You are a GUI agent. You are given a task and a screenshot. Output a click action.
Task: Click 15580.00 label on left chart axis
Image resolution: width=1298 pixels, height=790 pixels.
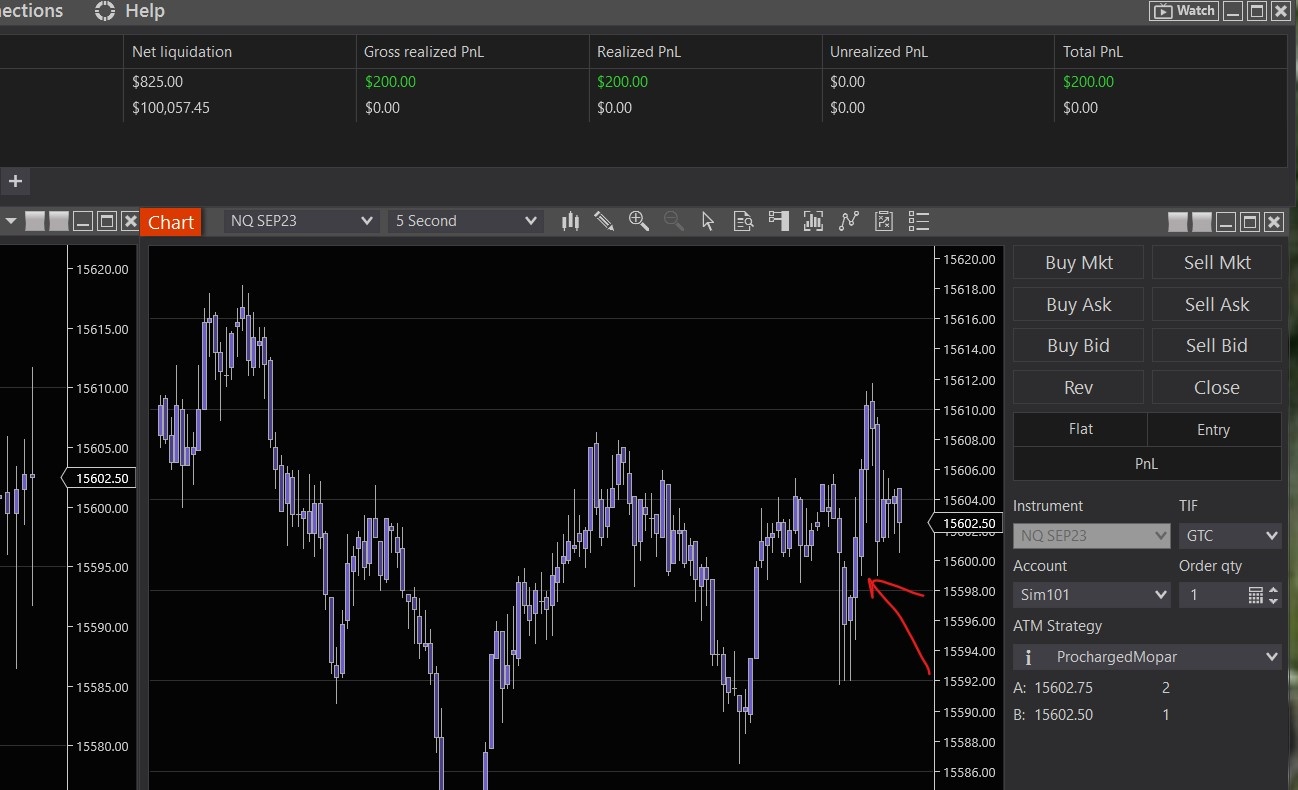(103, 746)
